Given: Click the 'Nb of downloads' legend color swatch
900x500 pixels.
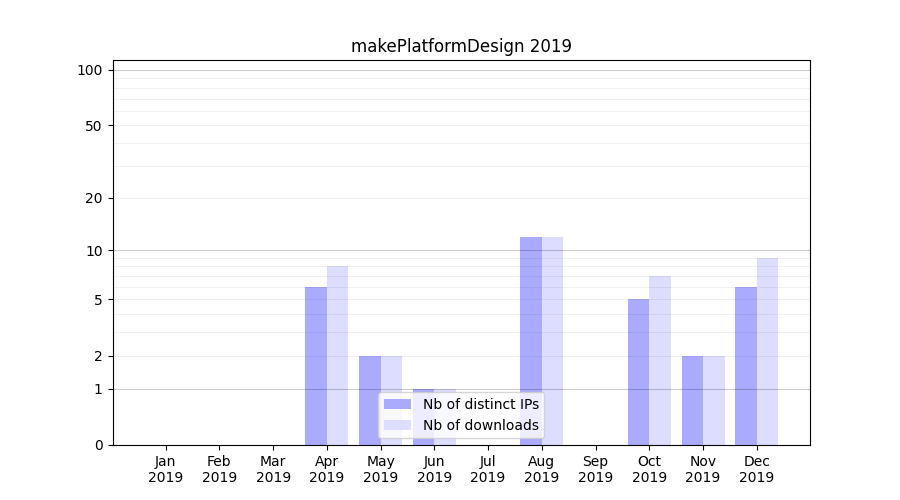Looking at the screenshot, I should pyautogui.click(x=397, y=425).
